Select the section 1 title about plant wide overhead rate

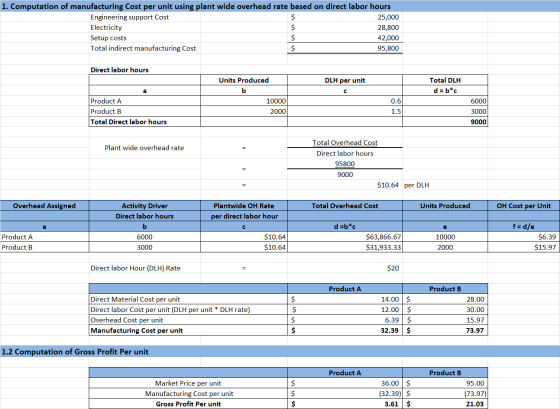pos(196,6)
